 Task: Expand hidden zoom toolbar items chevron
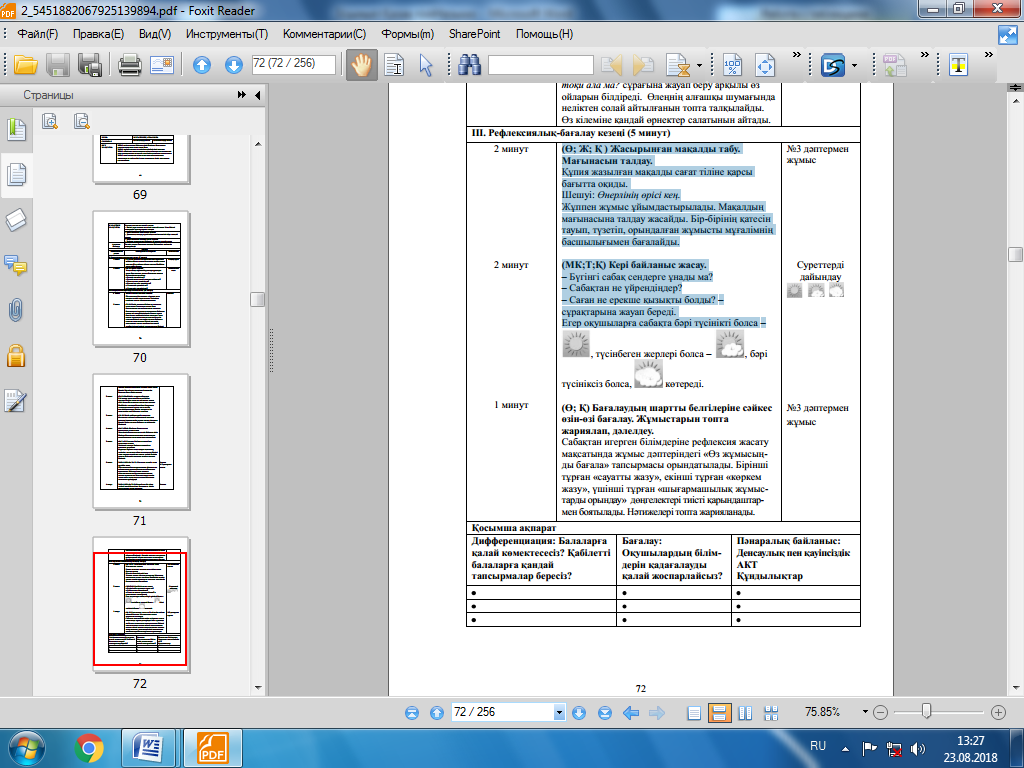(796, 55)
